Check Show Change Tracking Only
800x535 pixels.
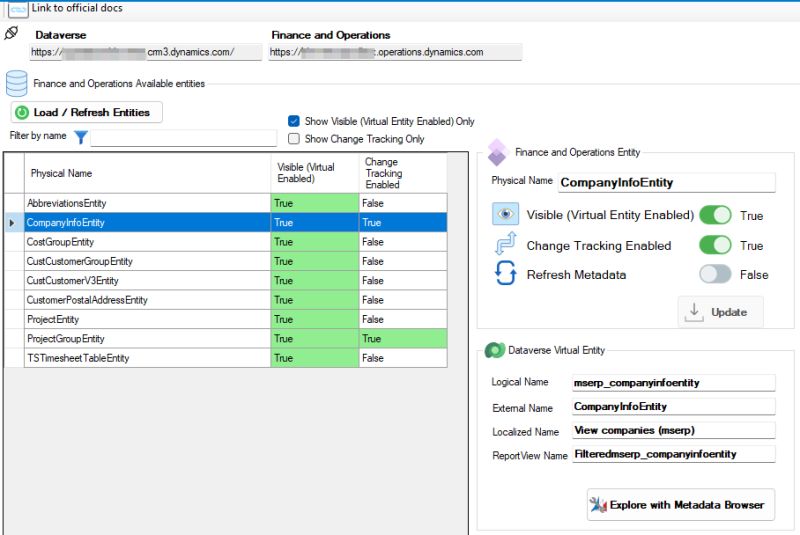click(x=293, y=139)
